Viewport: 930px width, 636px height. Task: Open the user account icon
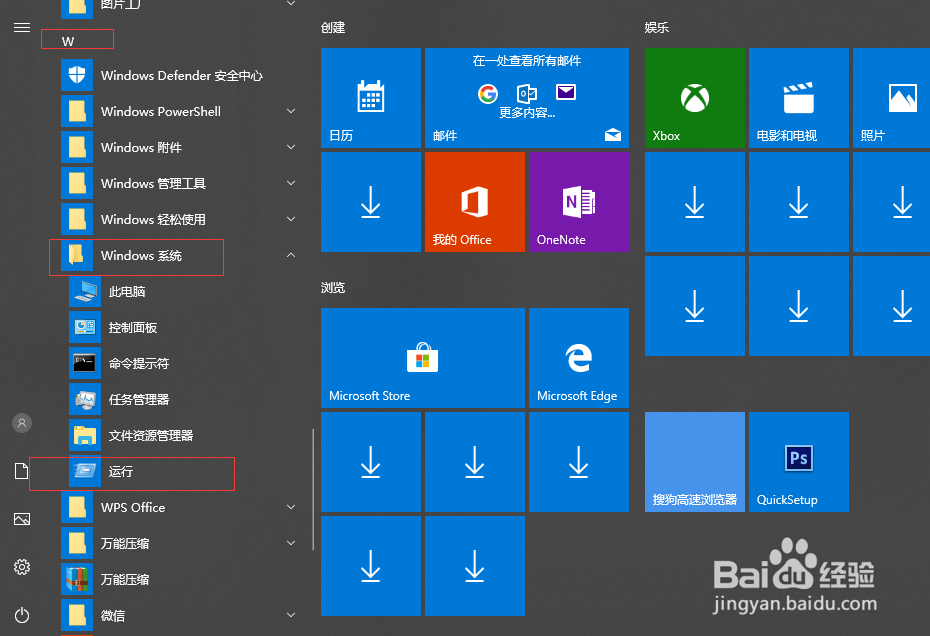coord(22,423)
